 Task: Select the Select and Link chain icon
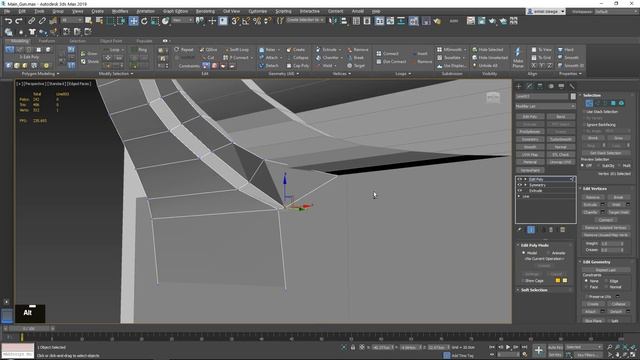(x=31, y=21)
